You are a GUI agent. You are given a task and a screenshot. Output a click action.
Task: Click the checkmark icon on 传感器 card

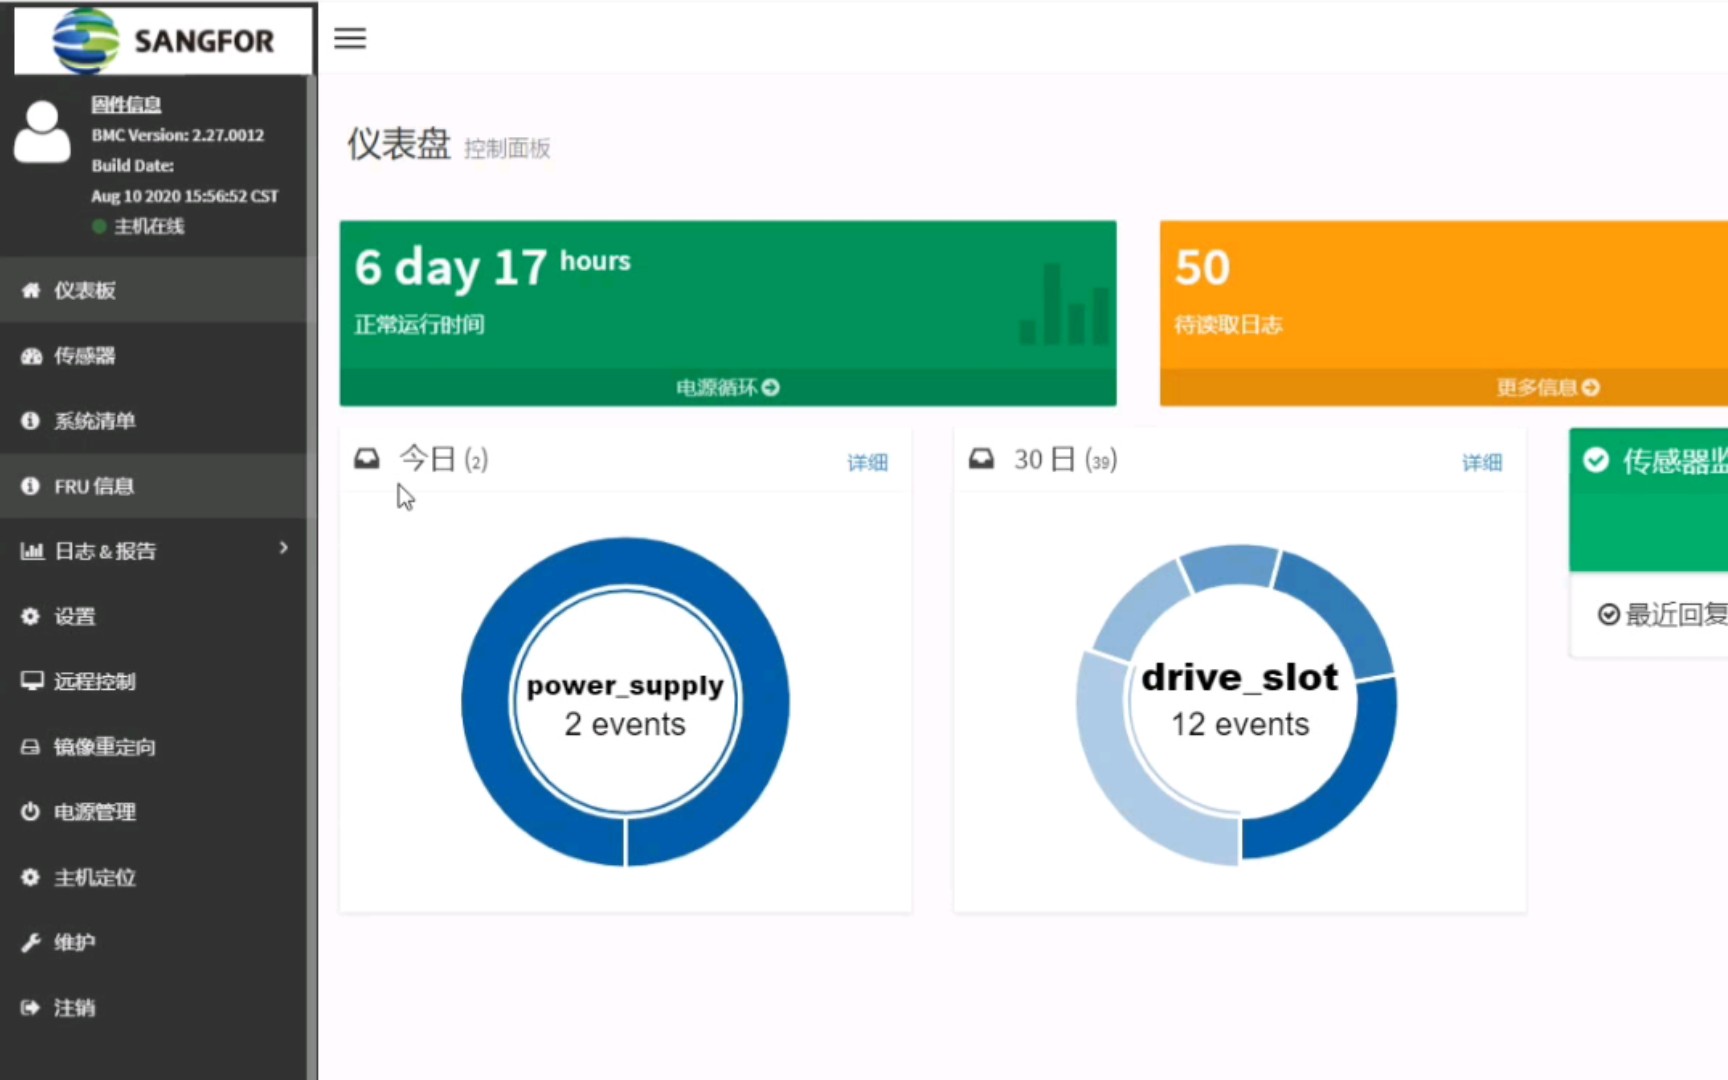coord(1596,460)
